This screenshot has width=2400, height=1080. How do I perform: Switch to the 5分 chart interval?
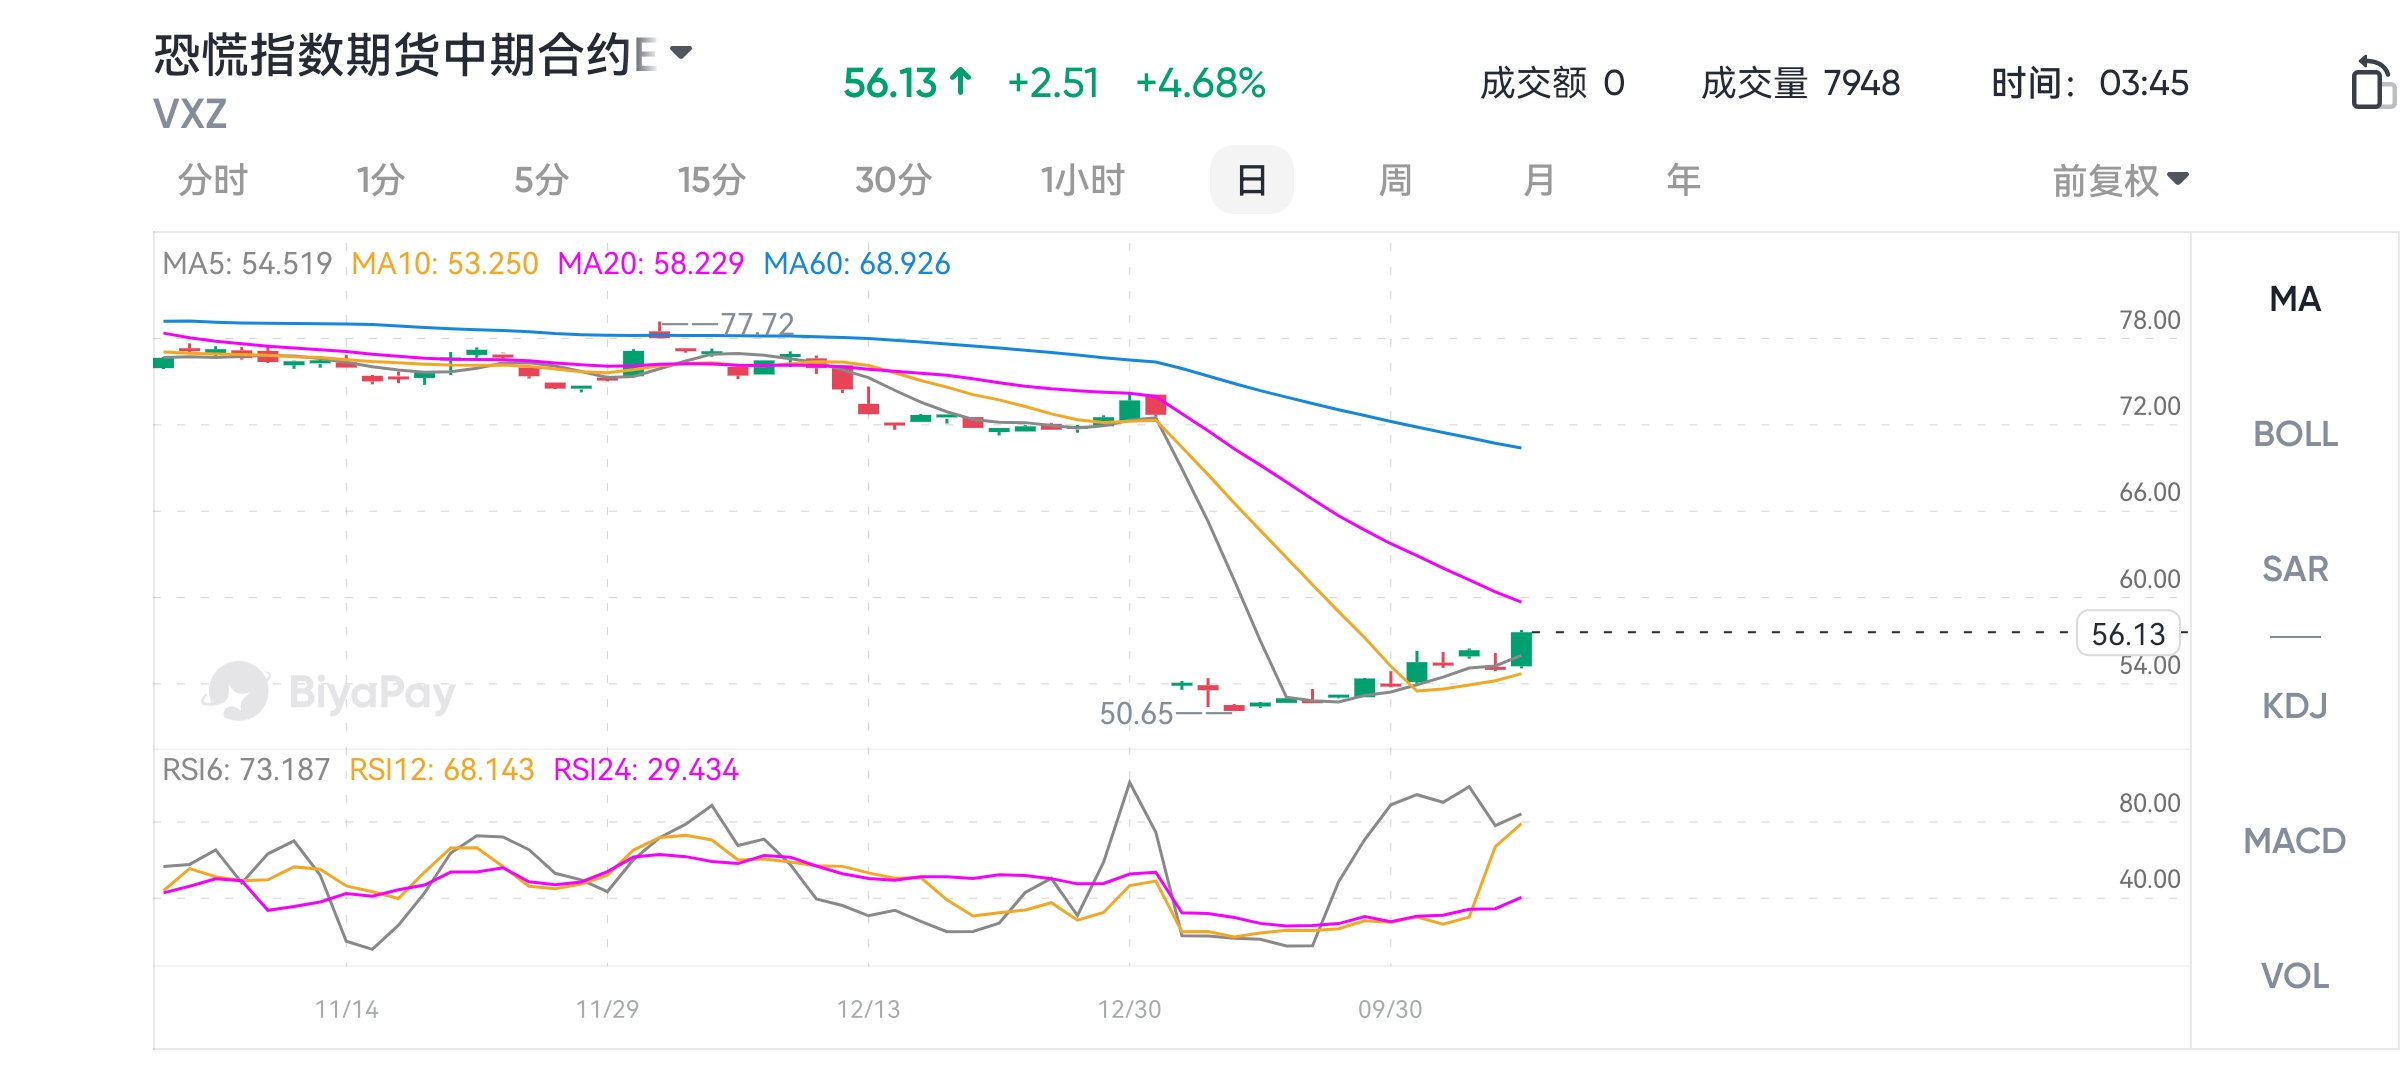pos(541,181)
